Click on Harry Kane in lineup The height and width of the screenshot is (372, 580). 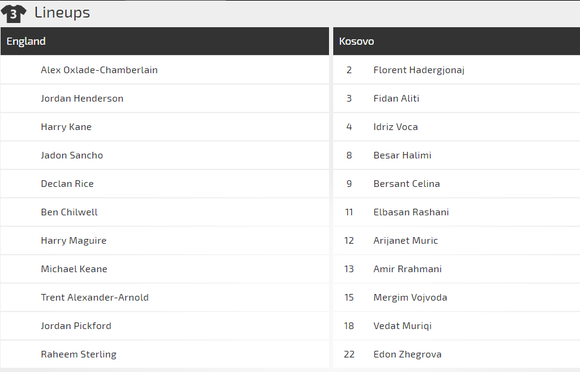pyautogui.click(x=66, y=127)
